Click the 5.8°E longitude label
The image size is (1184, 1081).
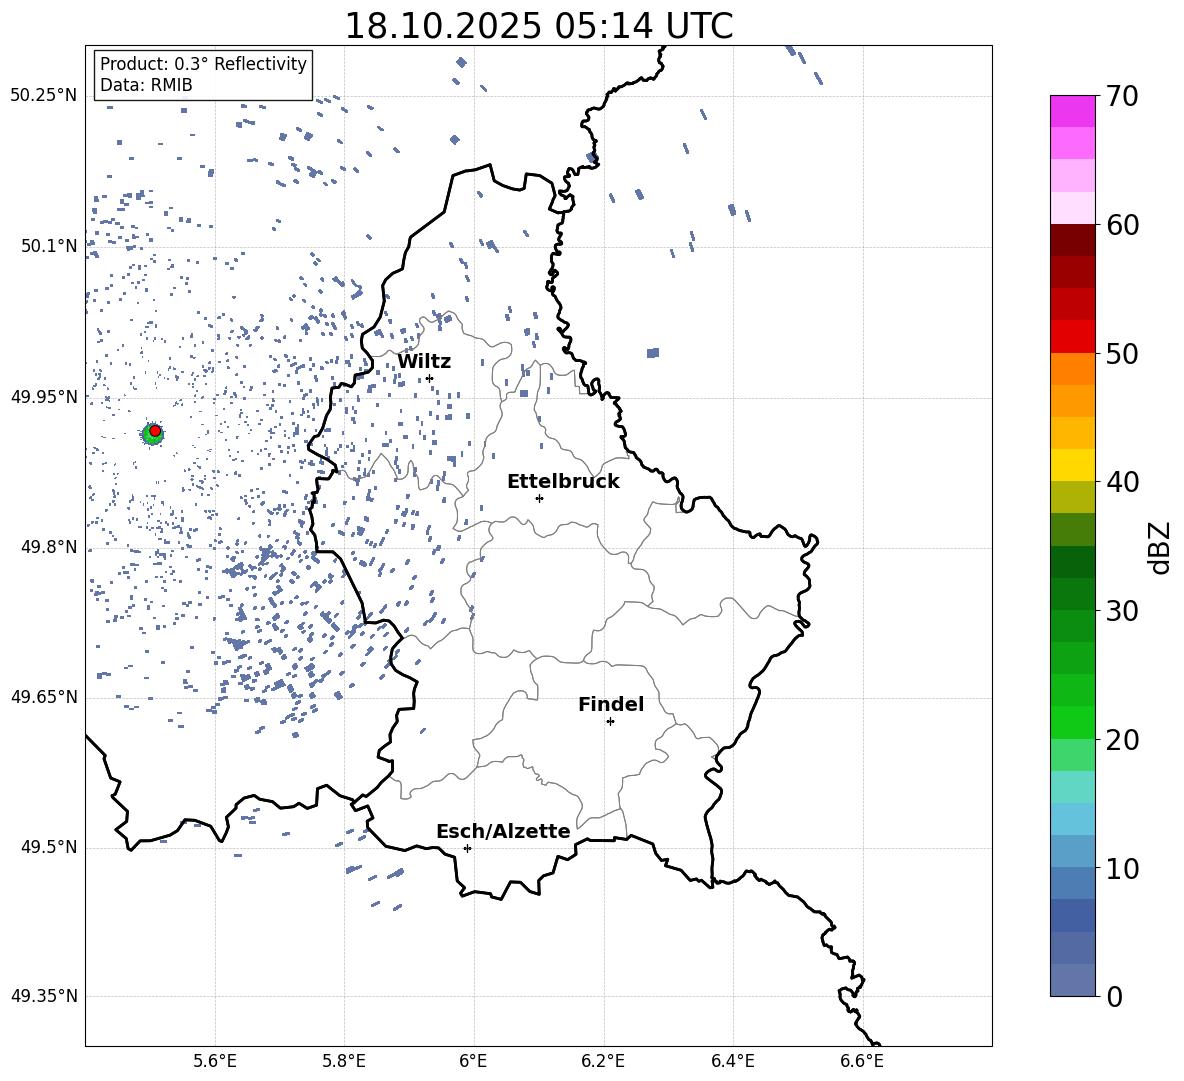pyautogui.click(x=344, y=1061)
